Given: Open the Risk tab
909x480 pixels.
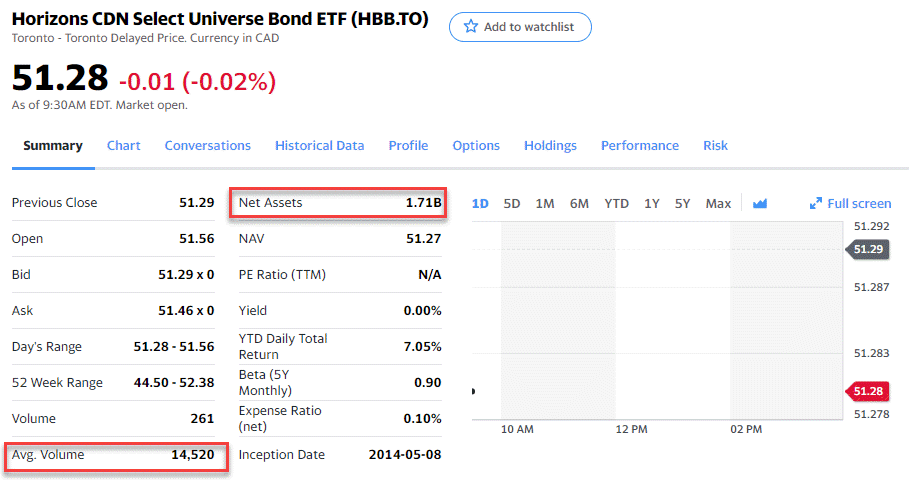Looking at the screenshot, I should (x=715, y=145).
